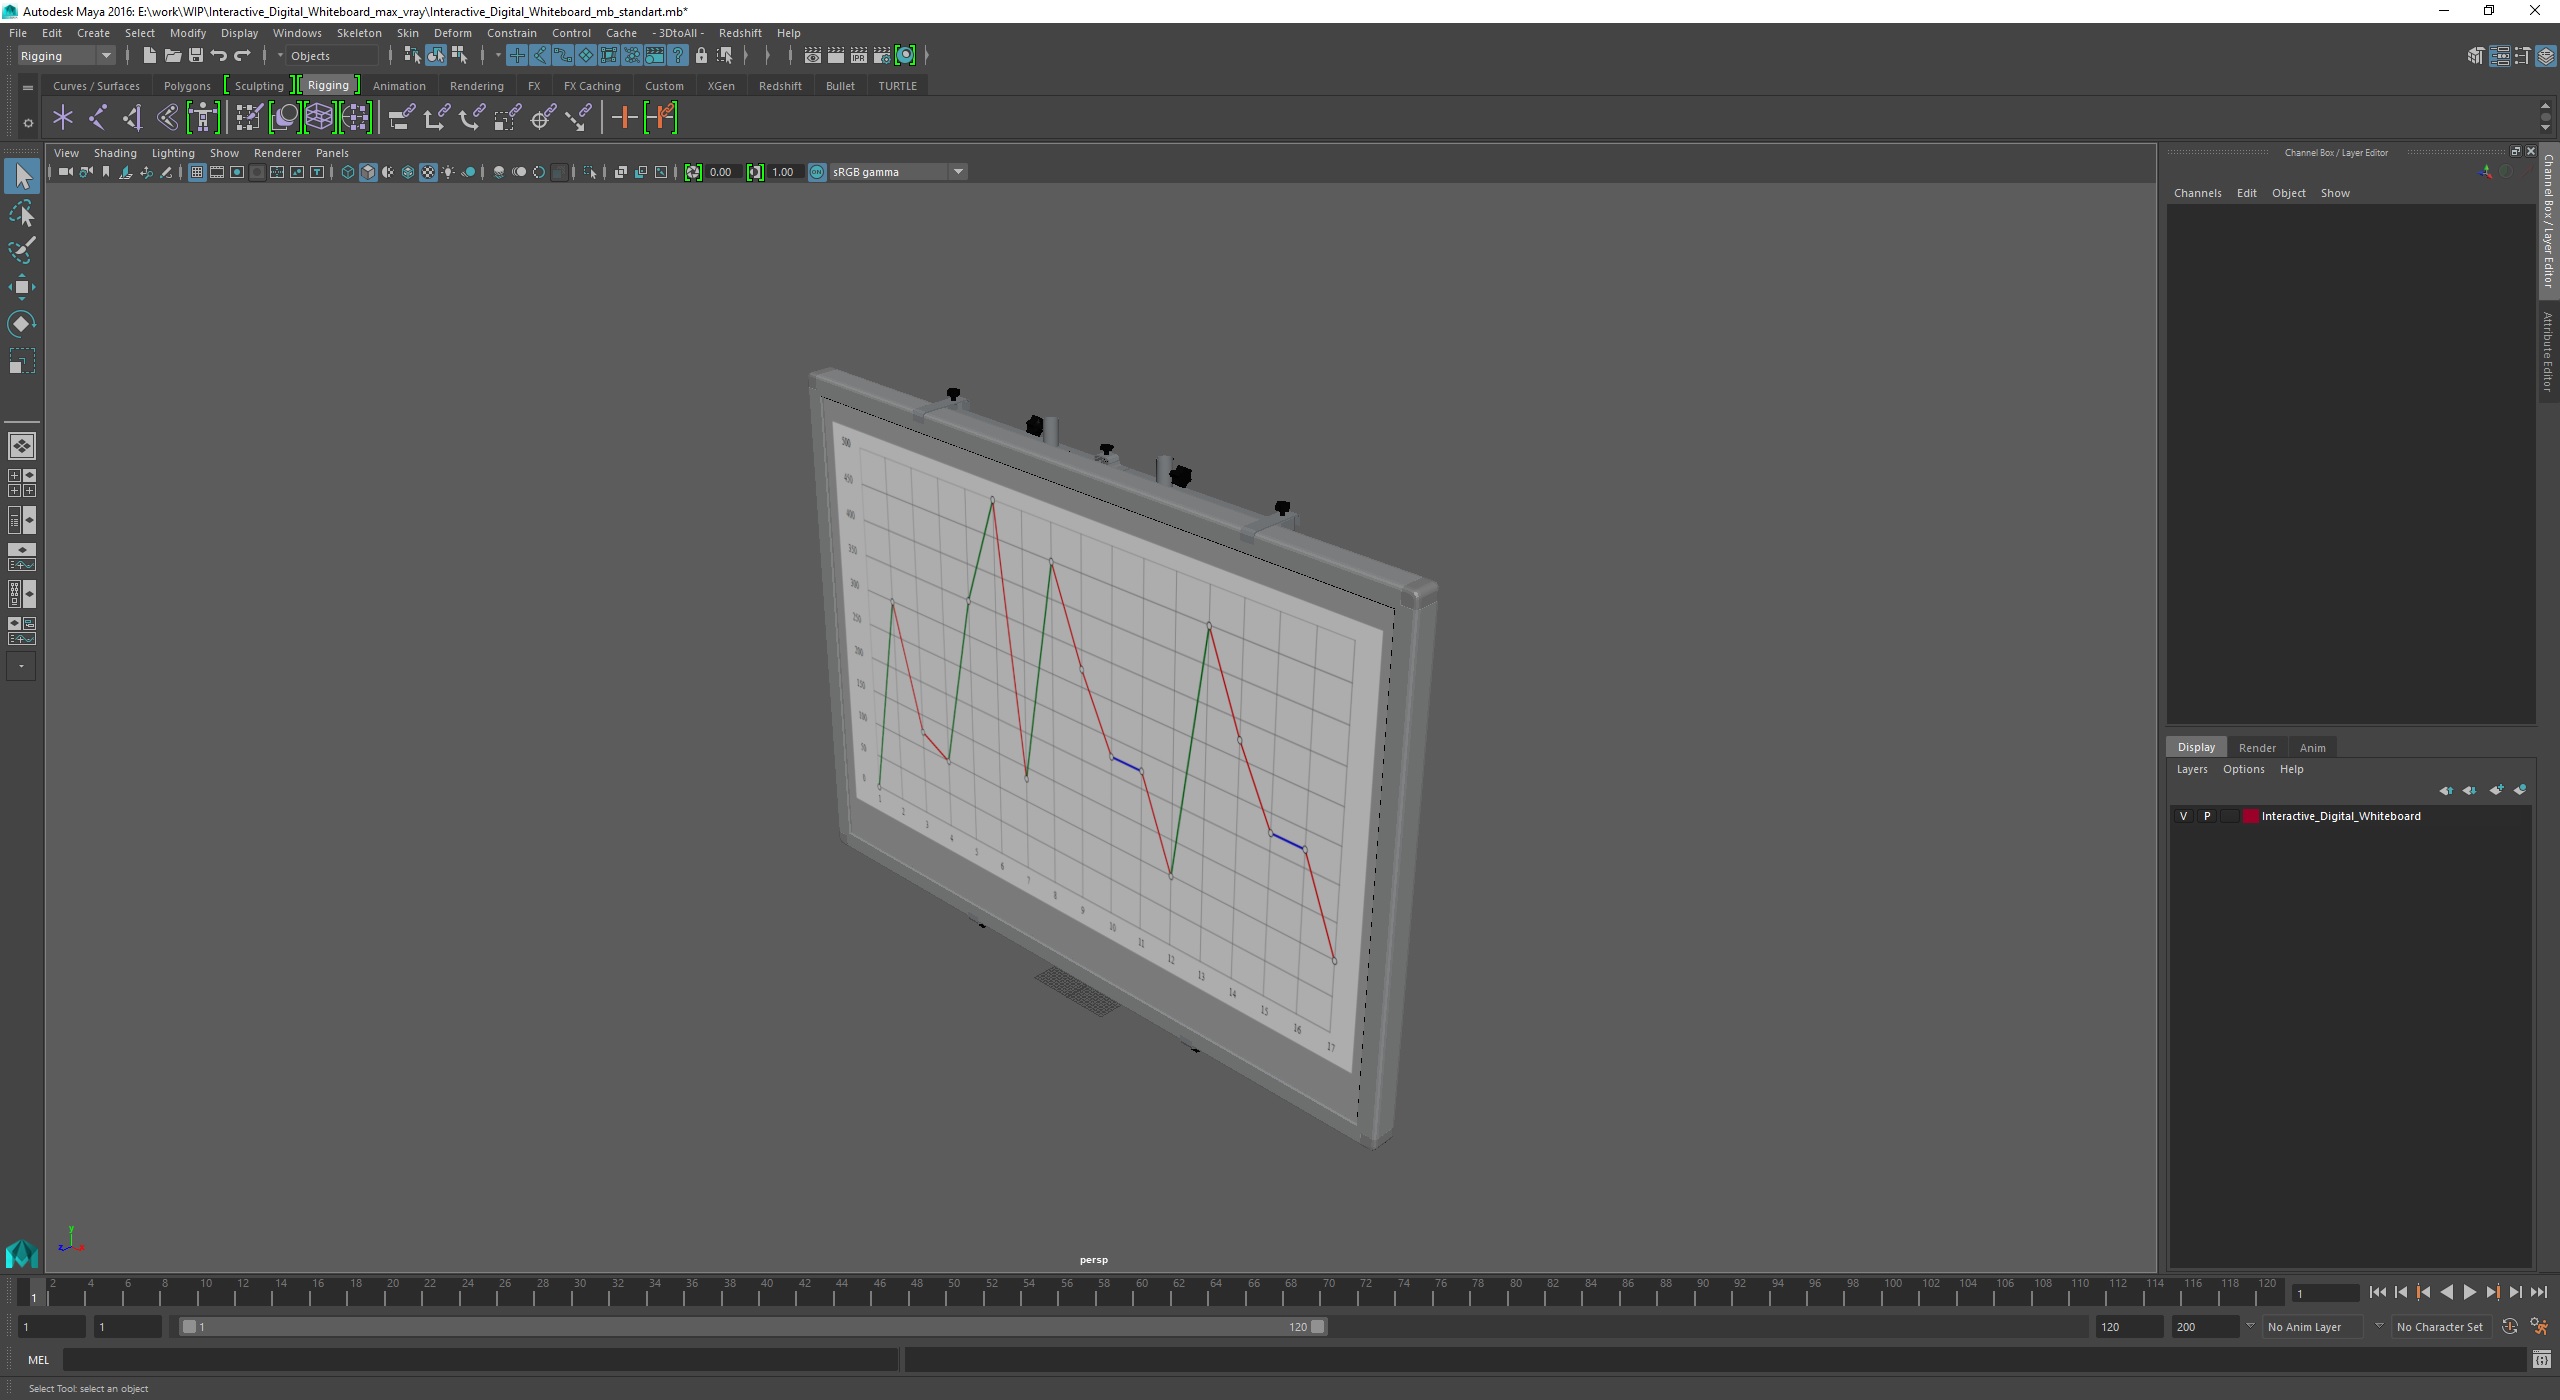This screenshot has width=2560, height=1400.
Task: Click the Set Key orange shelf icon
Action: (x=624, y=118)
